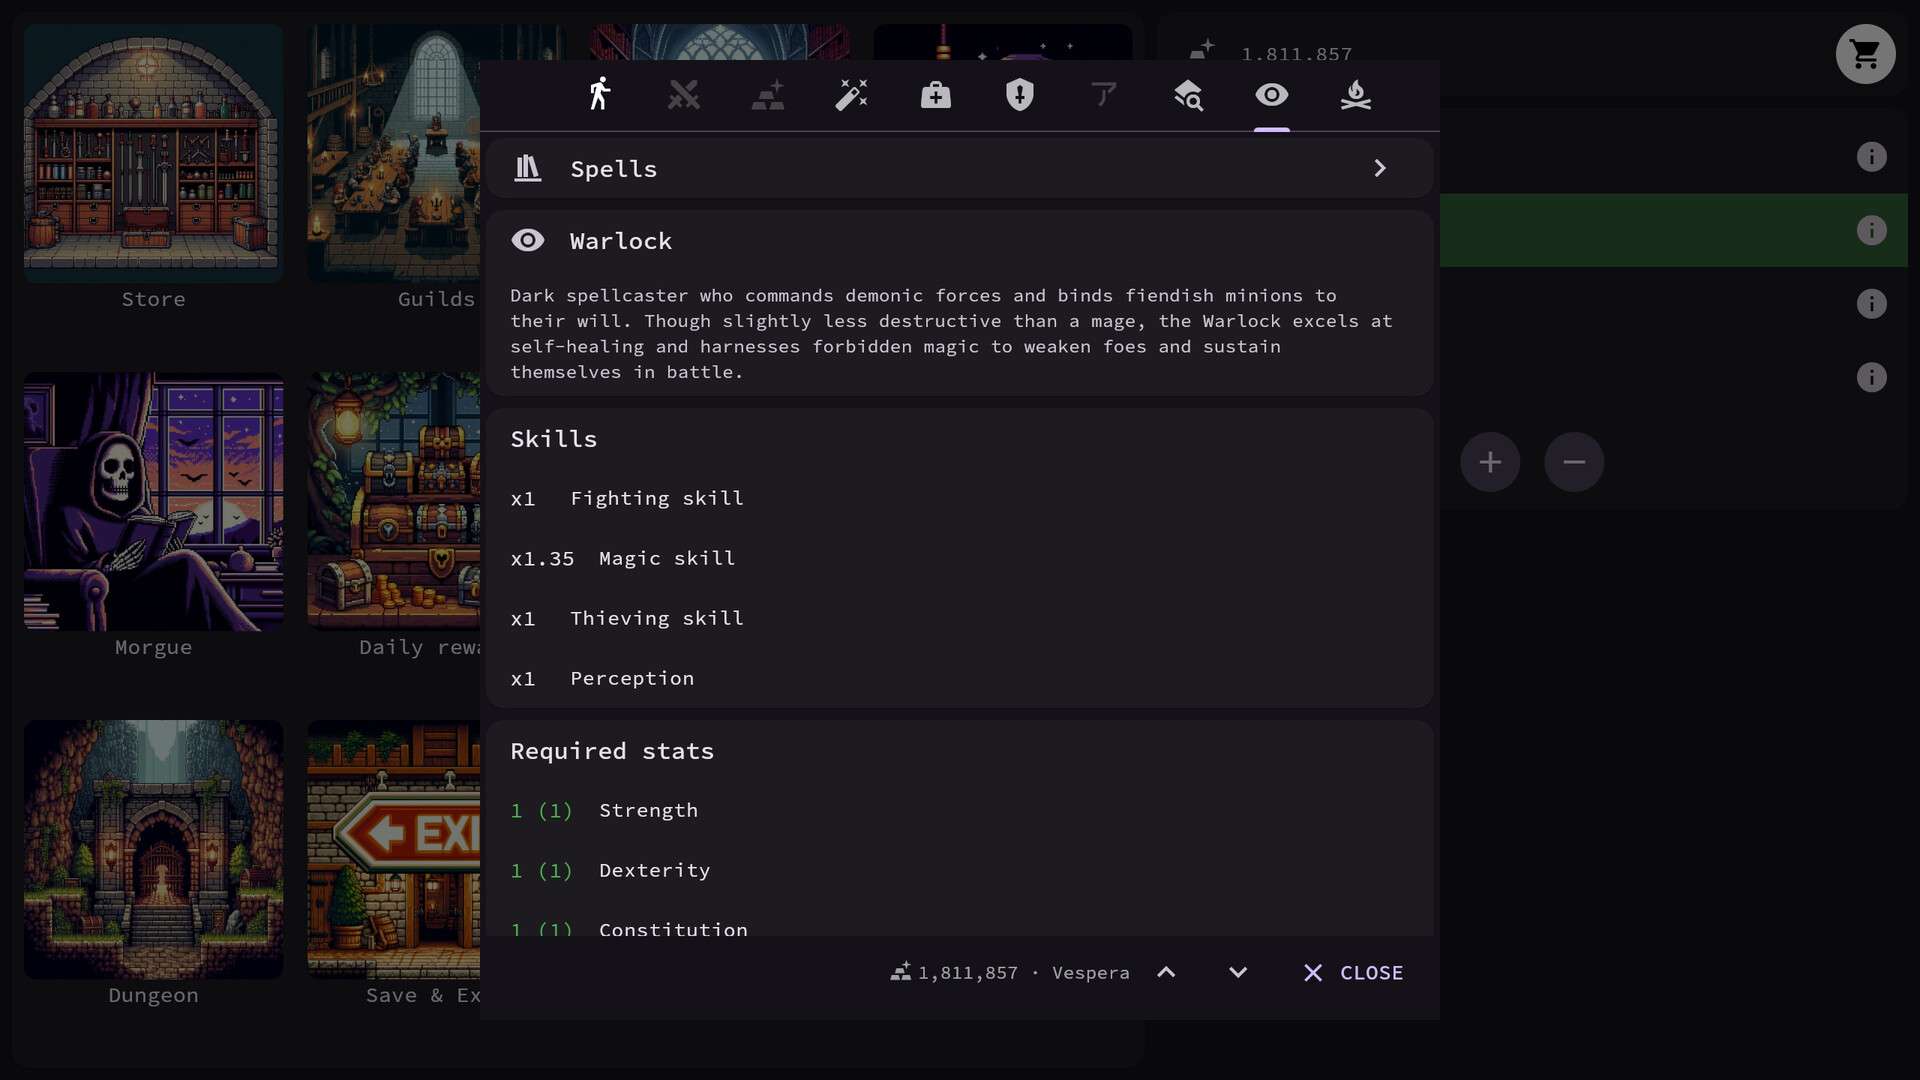Go to next entry with down chevron
Image resolution: width=1920 pixels, height=1080 pixels.
click(1238, 973)
